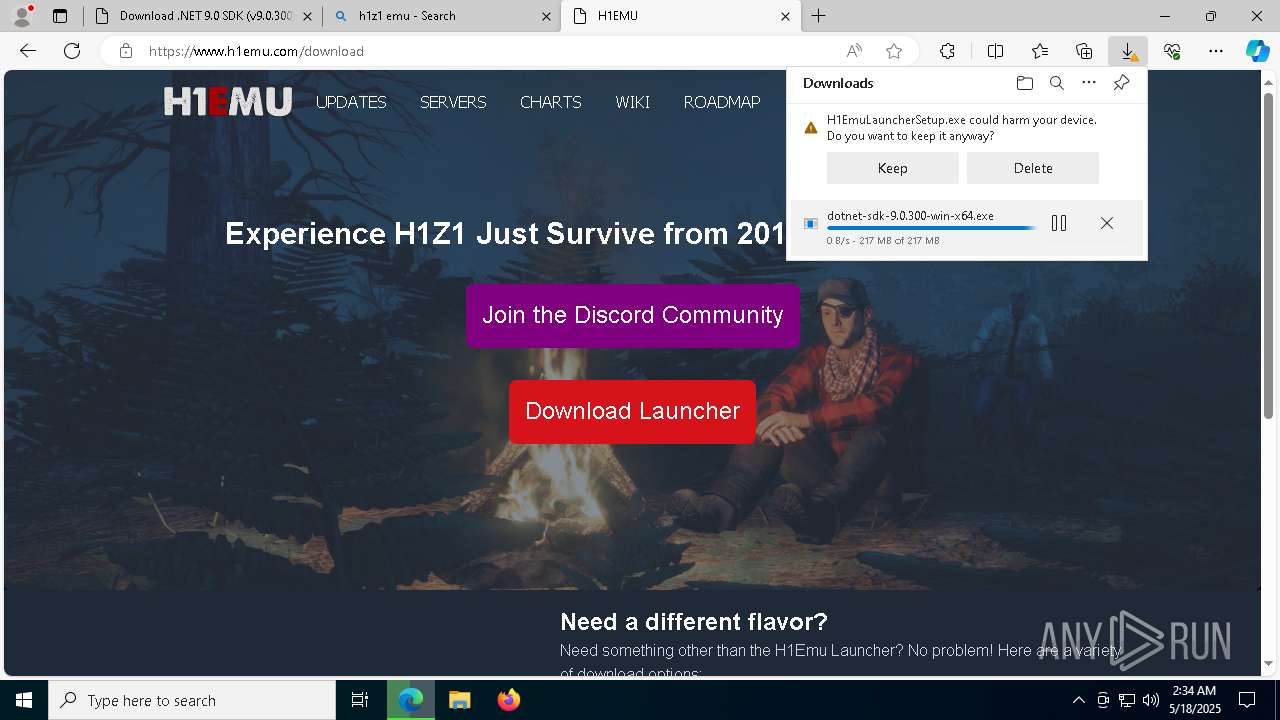
Task: Search downloads magnifier icon
Action: click(x=1057, y=83)
